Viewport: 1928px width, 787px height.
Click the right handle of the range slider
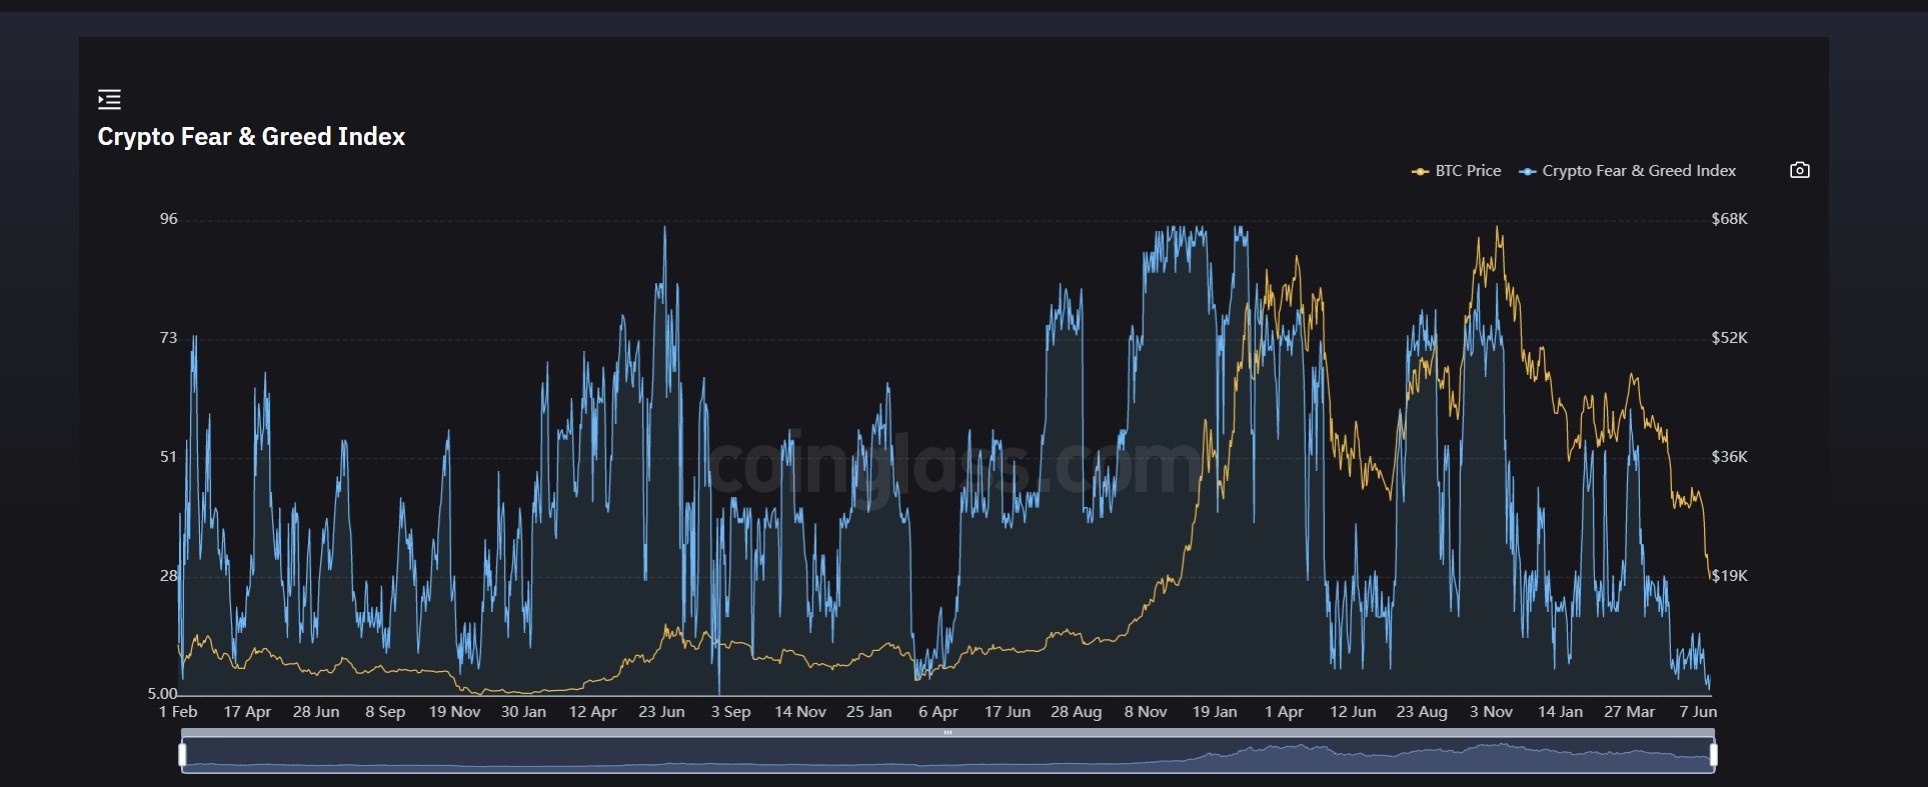1713,754
